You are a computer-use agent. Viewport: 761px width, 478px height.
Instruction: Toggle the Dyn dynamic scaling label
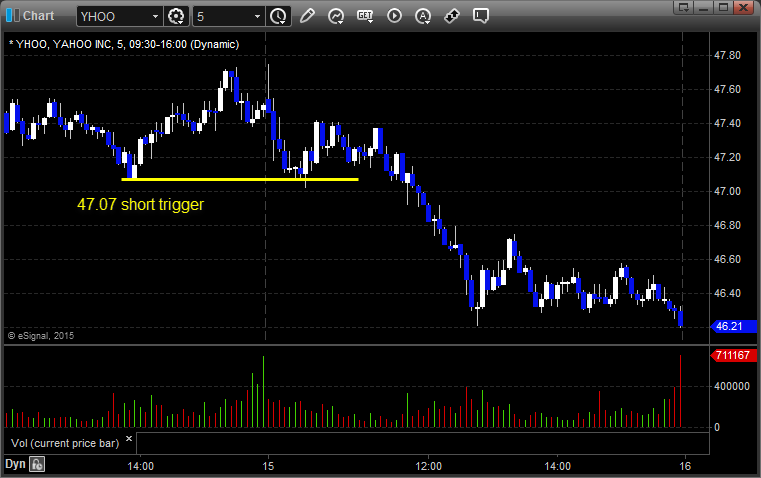click(15, 464)
